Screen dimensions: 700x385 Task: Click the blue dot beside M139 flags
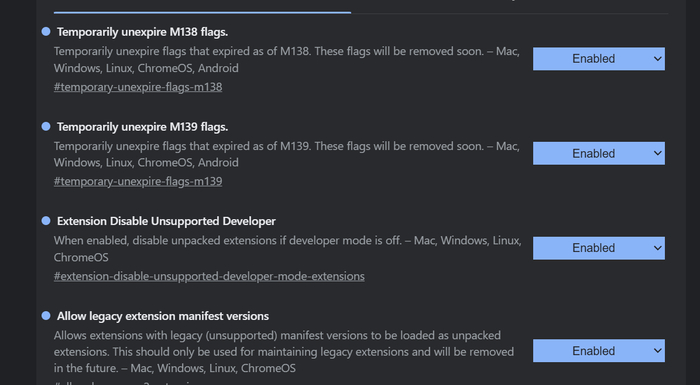point(46,126)
